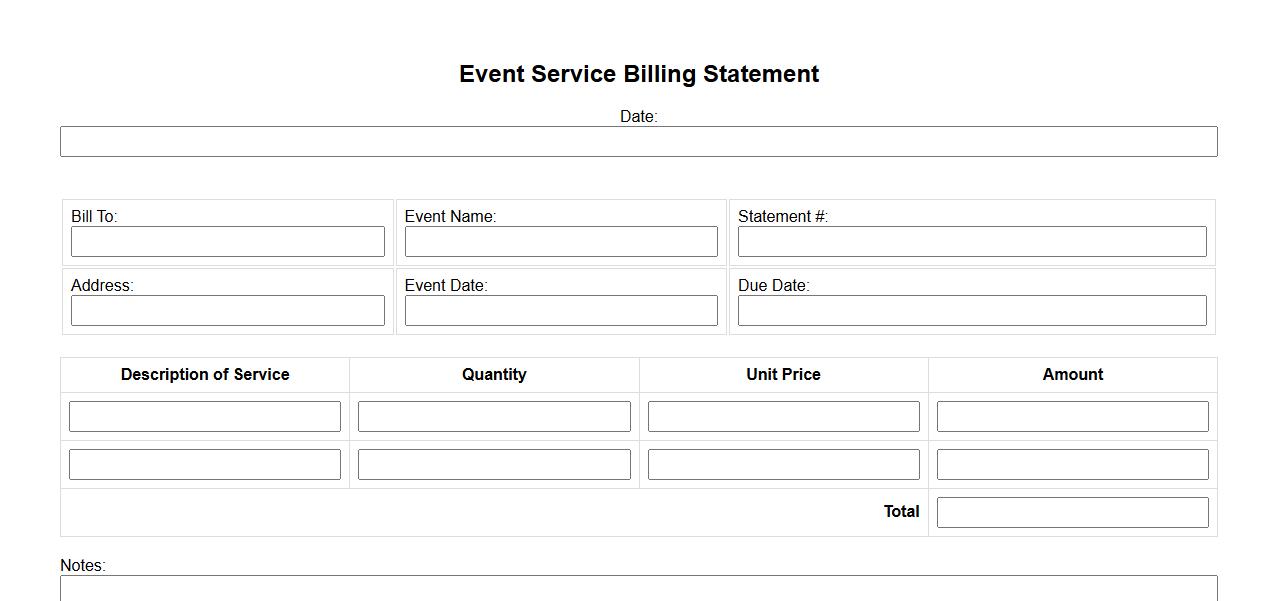This screenshot has height=601, width=1278.
Task: Focus the Notes text area
Action: pyautogui.click(x=638, y=589)
